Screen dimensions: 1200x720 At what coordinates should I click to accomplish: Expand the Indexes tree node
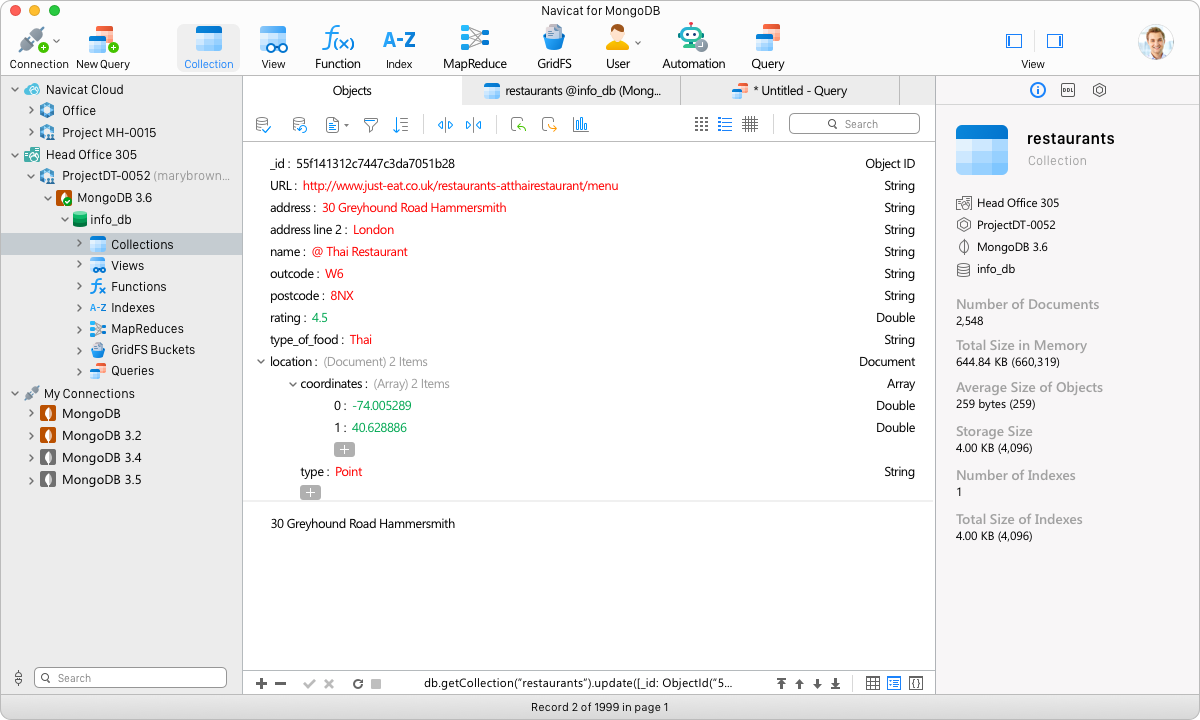point(79,308)
